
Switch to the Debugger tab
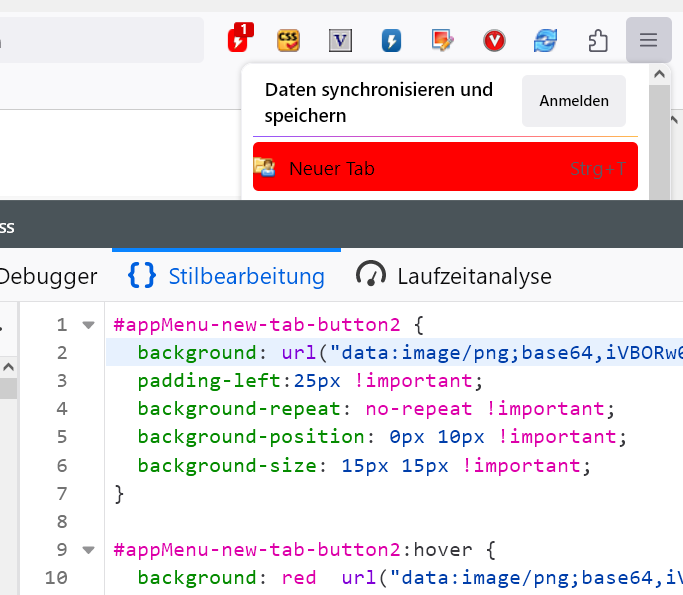pyautogui.click(x=48, y=275)
